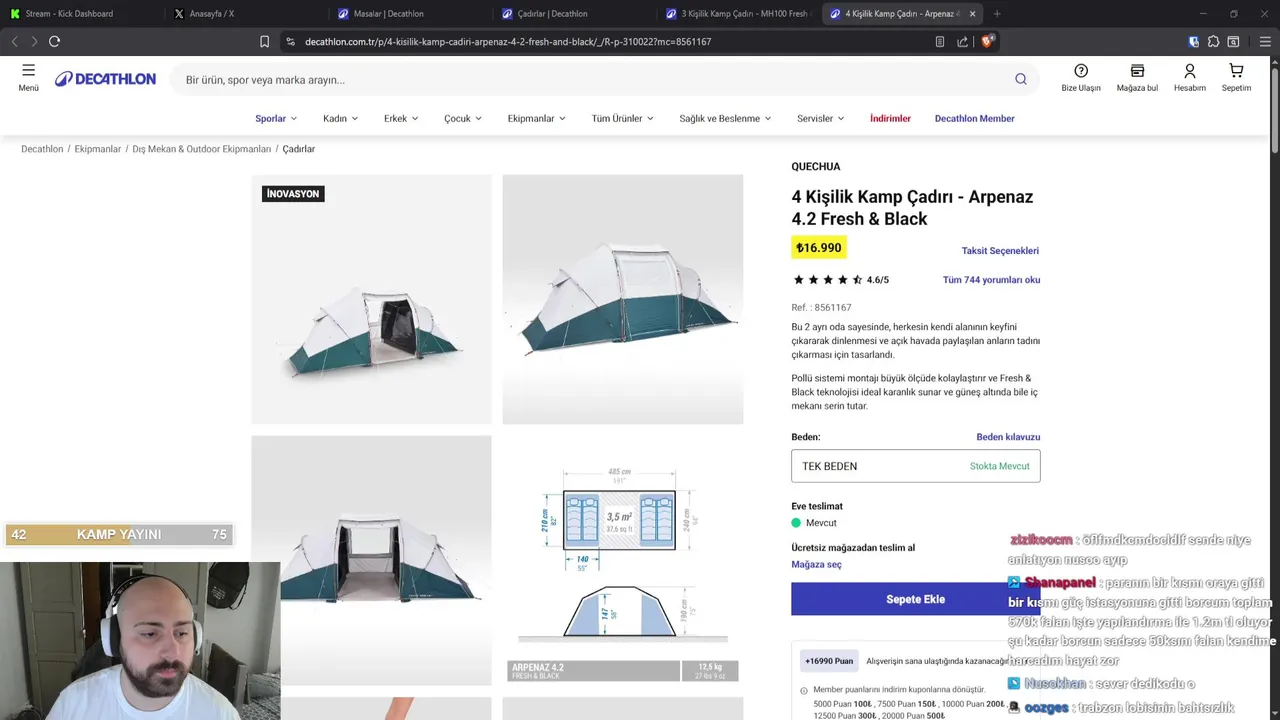The width and height of the screenshot is (1280, 720).
Task: Click the +16990 Puan badge
Action: tap(829, 661)
